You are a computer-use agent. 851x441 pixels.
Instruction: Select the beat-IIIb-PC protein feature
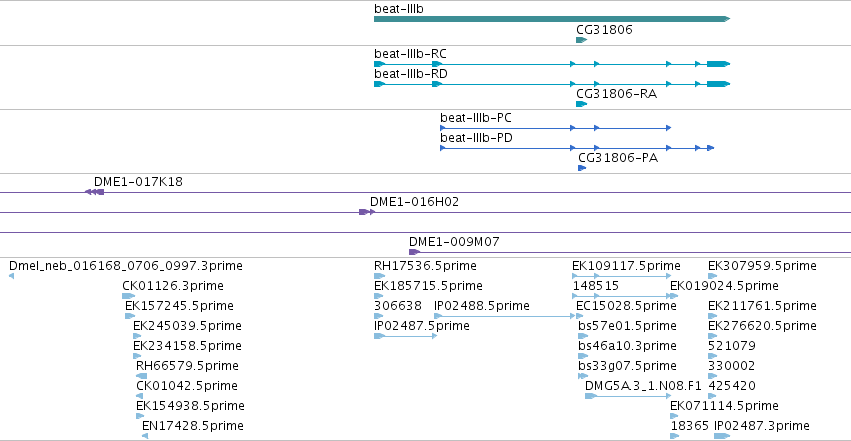pos(556,128)
